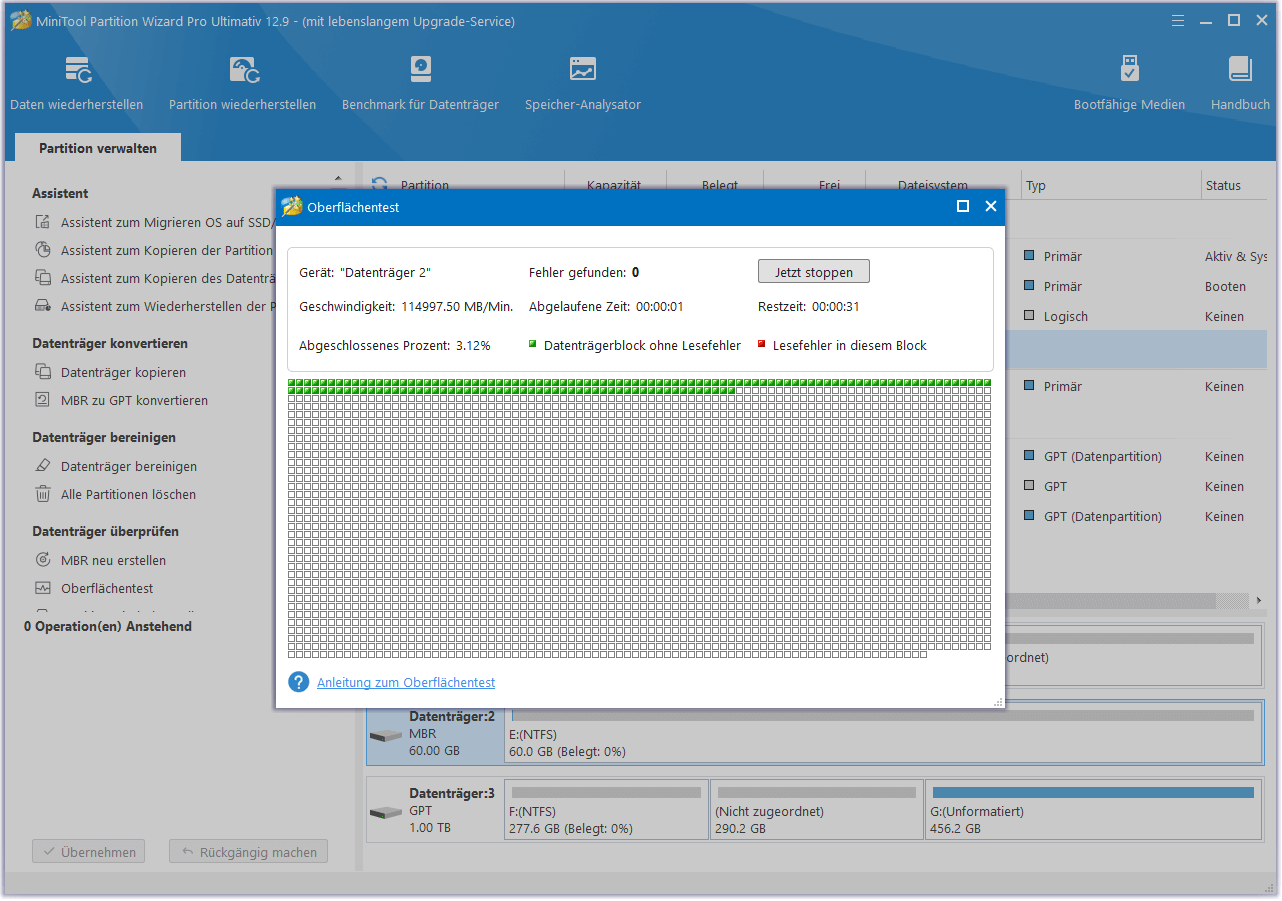1282x901 pixels.
Task: Choose MBR zu GPT konvertieren
Action: point(134,400)
